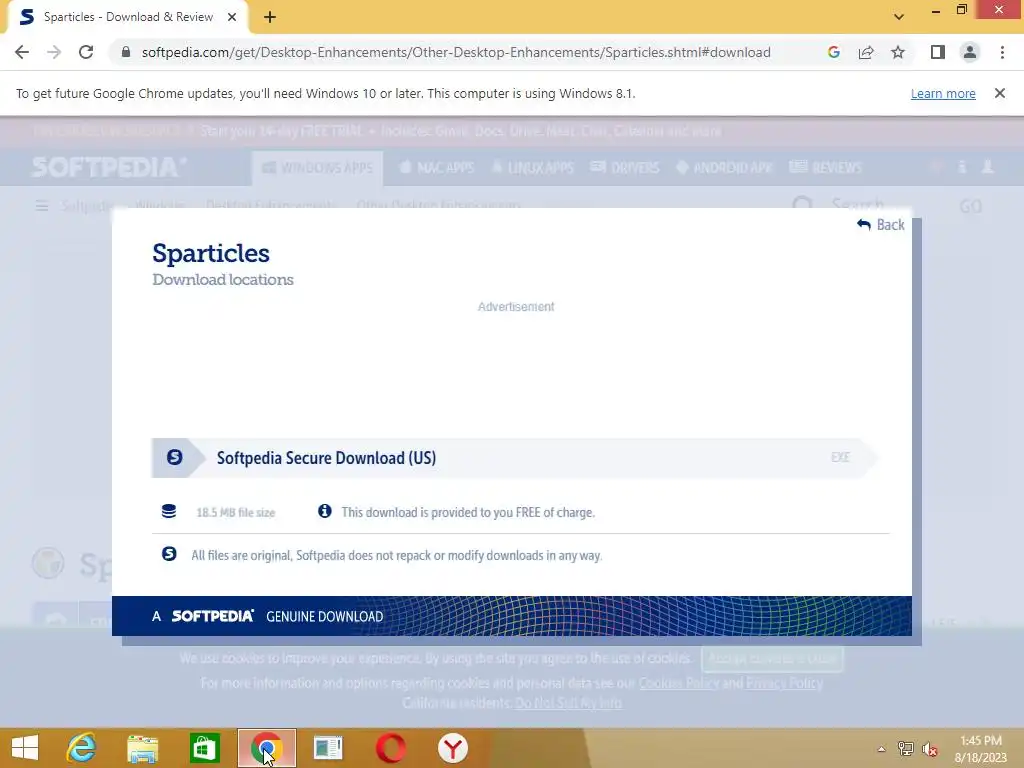1024x768 pixels.
Task: Open Google icon in the address bar
Action: (x=833, y=52)
